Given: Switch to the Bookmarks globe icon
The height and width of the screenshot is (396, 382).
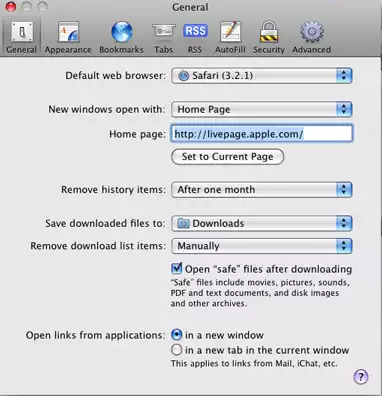Looking at the screenshot, I should pyautogui.click(x=122, y=32).
